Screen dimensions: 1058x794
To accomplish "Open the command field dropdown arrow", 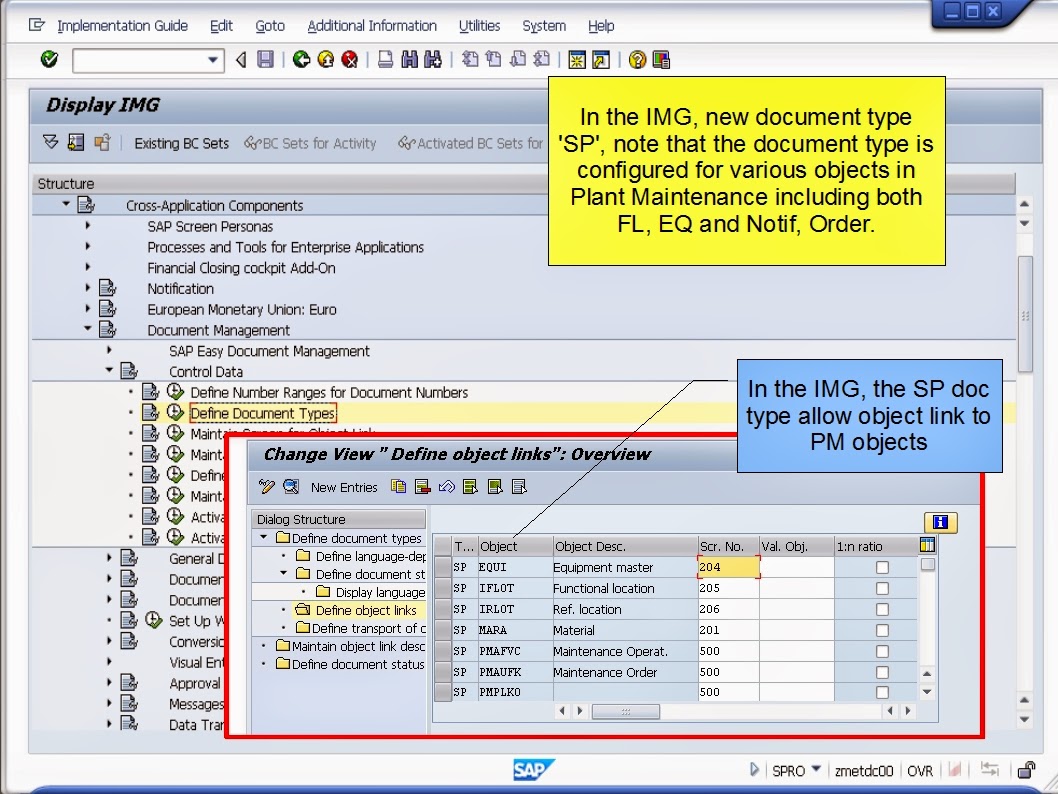I will (213, 59).
